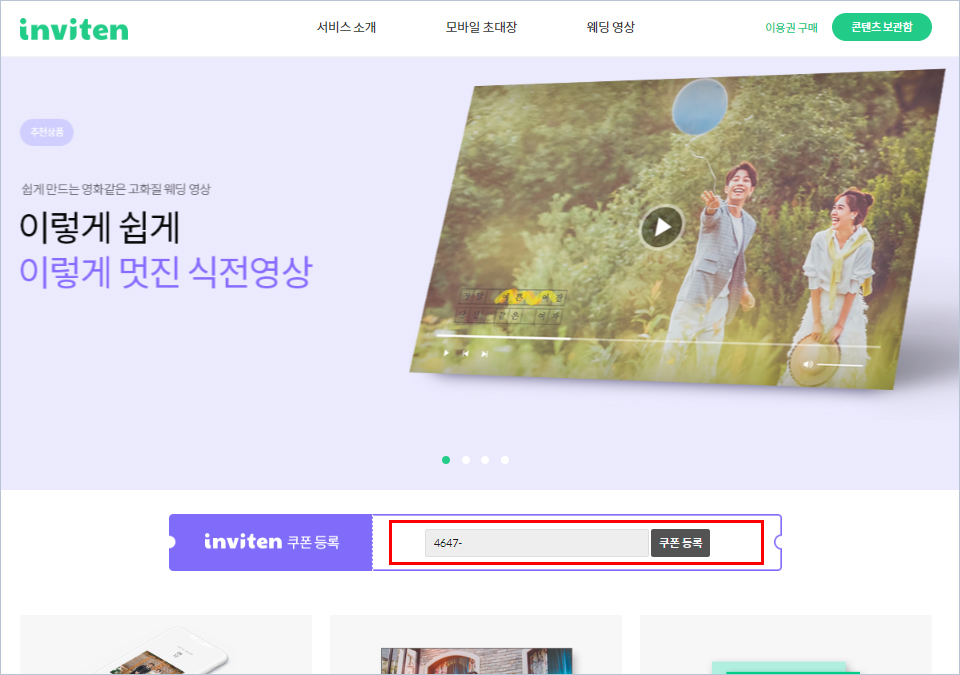Click the 이렇게 멋진 식전영상 headline
Image resolution: width=960 pixels, height=675 pixels.
(166, 272)
